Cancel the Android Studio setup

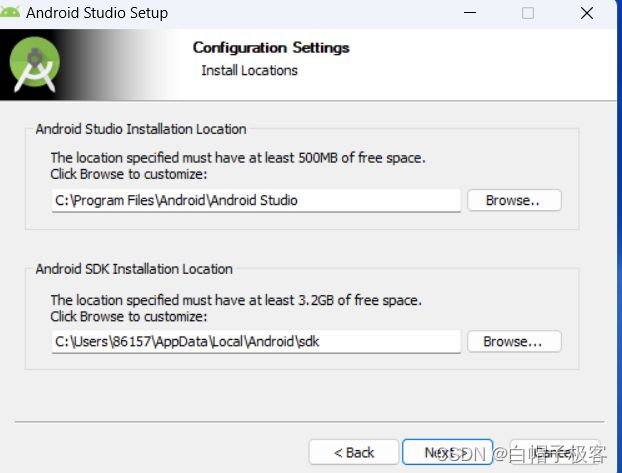tap(555, 452)
